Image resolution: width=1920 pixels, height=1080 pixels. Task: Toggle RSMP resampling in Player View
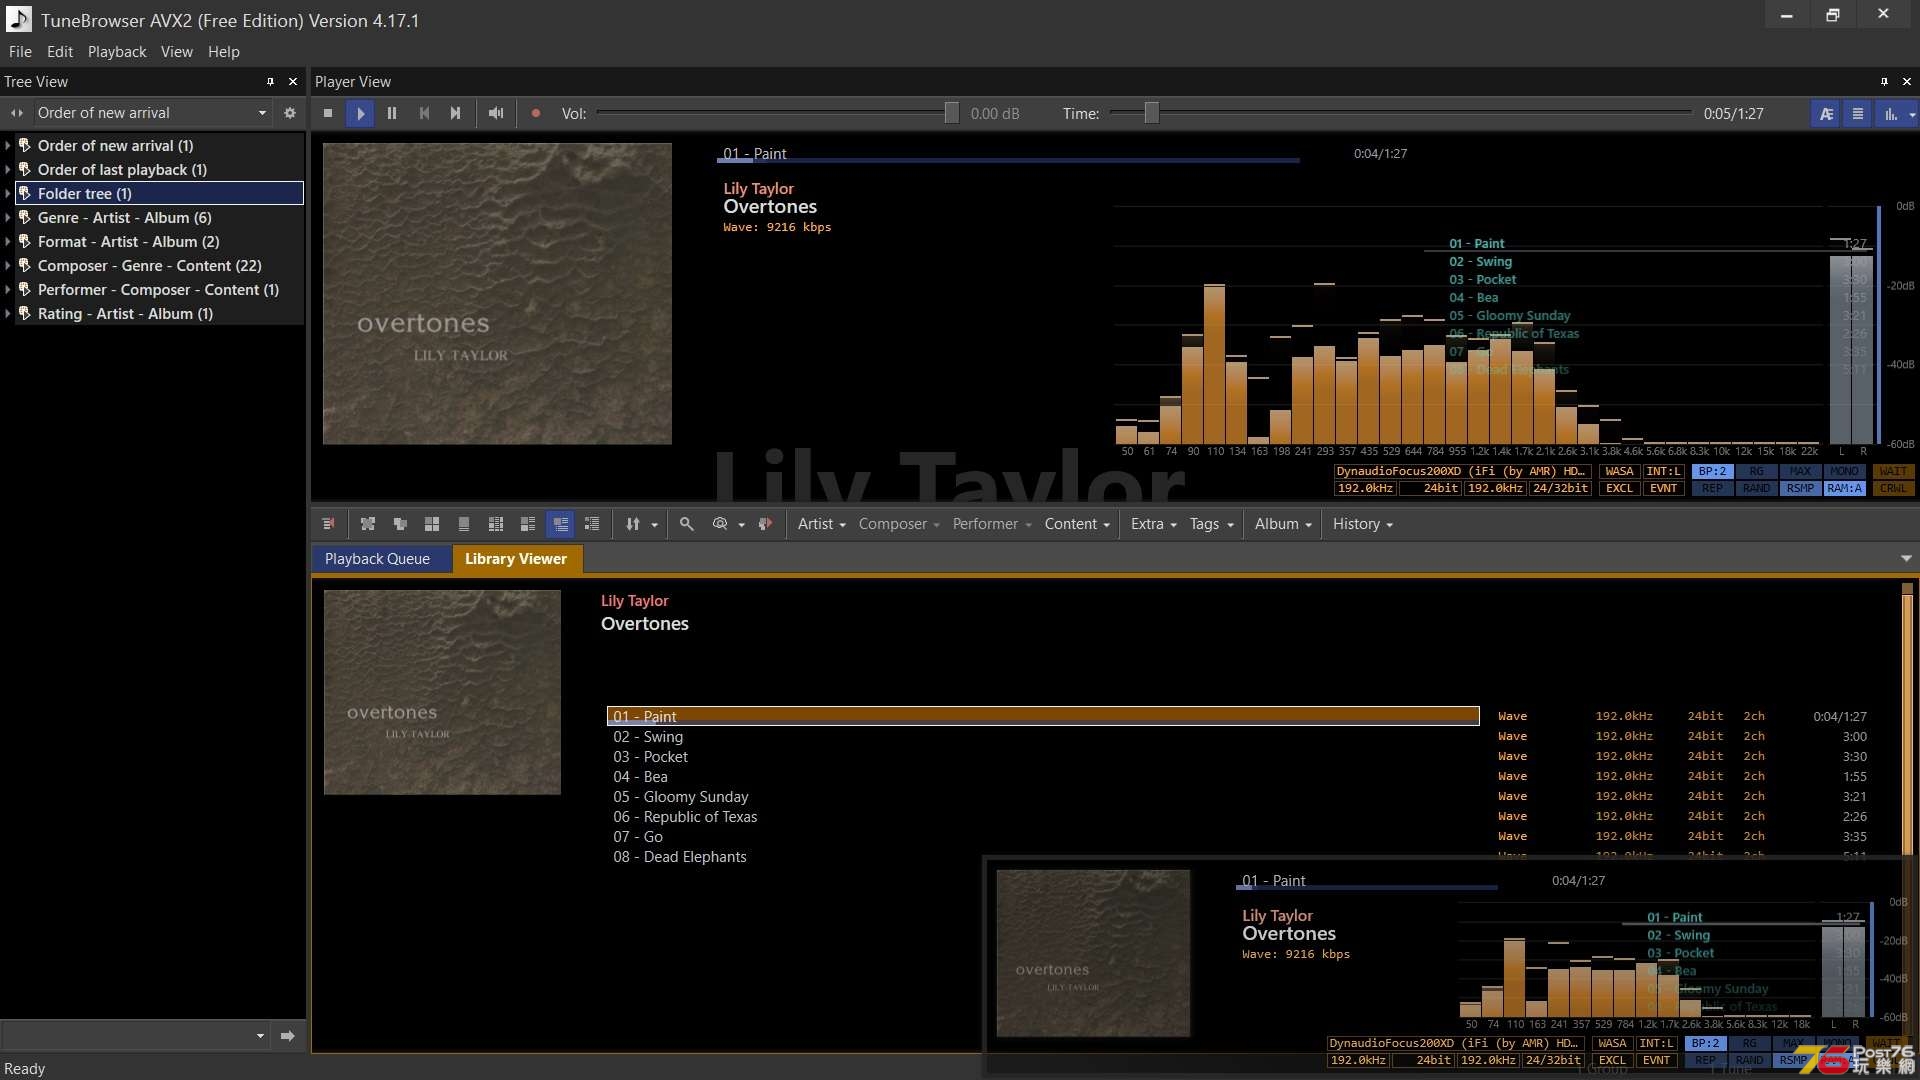[x=1800, y=489]
